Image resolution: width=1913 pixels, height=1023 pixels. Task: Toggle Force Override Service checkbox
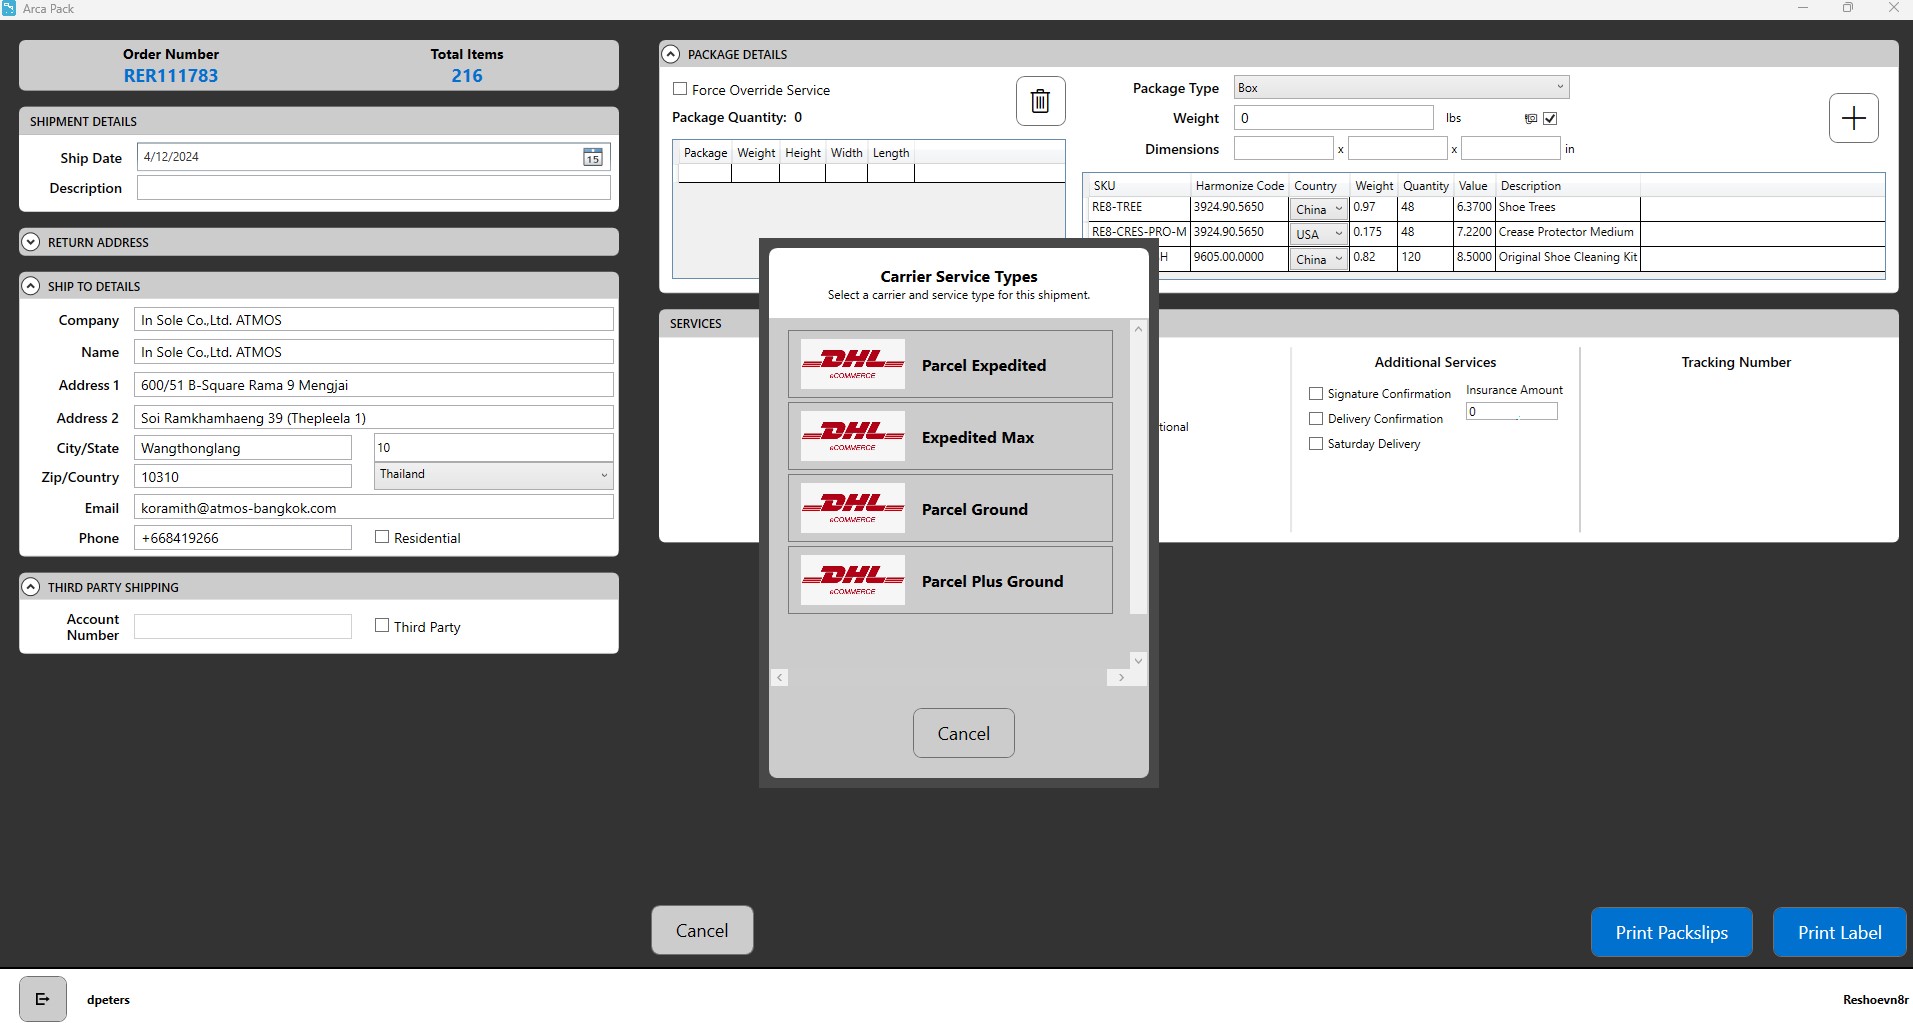(680, 89)
